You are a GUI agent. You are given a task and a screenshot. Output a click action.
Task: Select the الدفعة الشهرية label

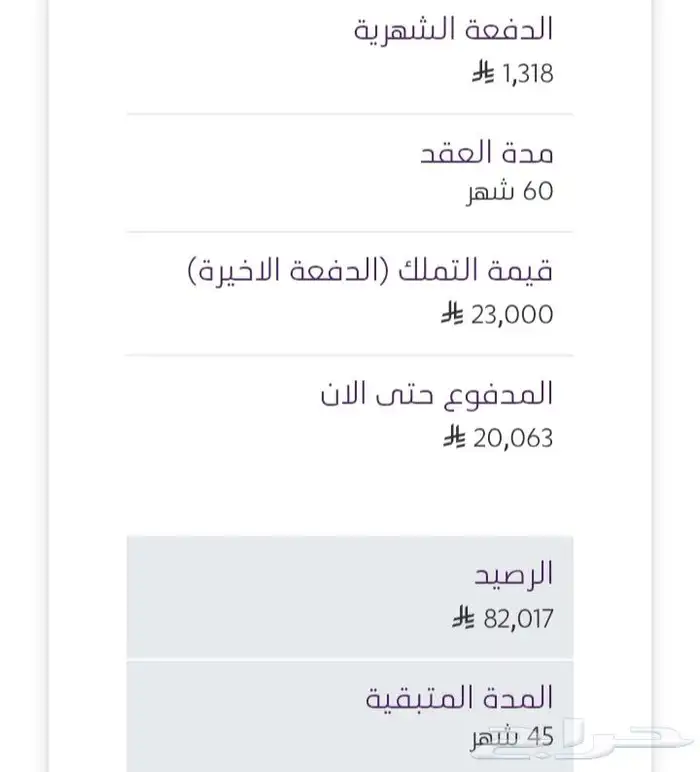pos(454,29)
